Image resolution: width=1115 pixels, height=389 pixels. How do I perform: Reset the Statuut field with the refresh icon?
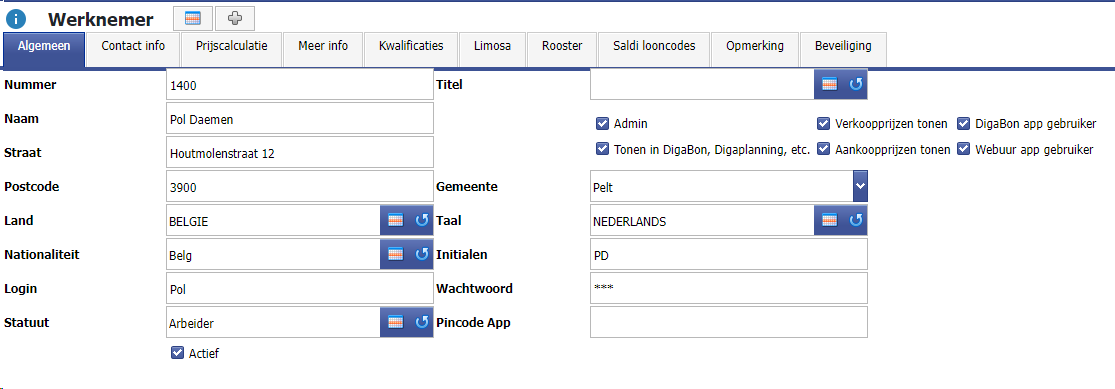pos(422,323)
